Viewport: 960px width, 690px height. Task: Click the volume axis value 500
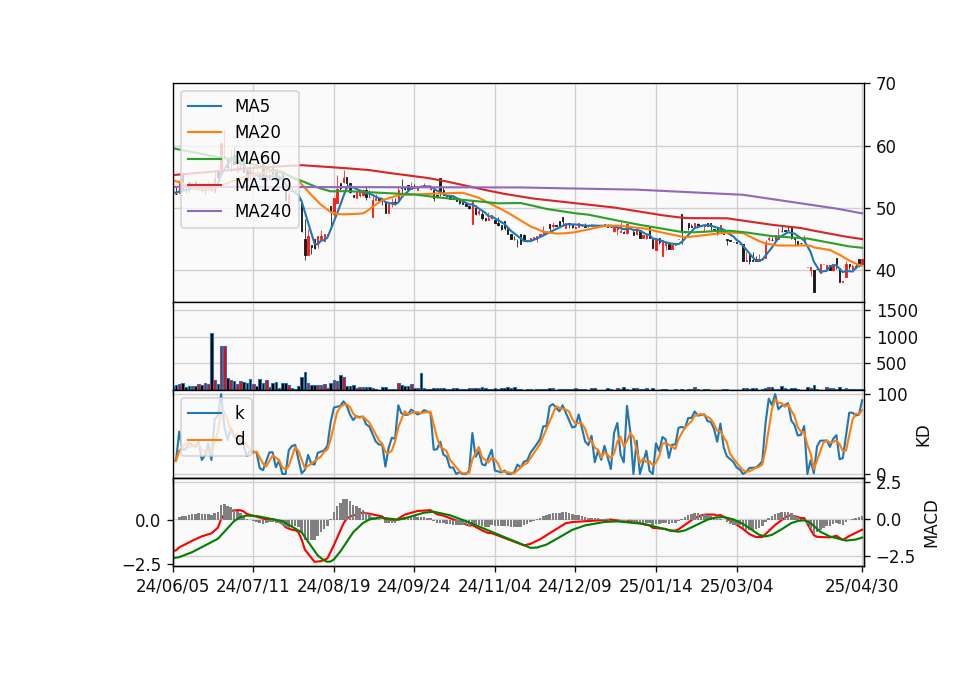(893, 364)
